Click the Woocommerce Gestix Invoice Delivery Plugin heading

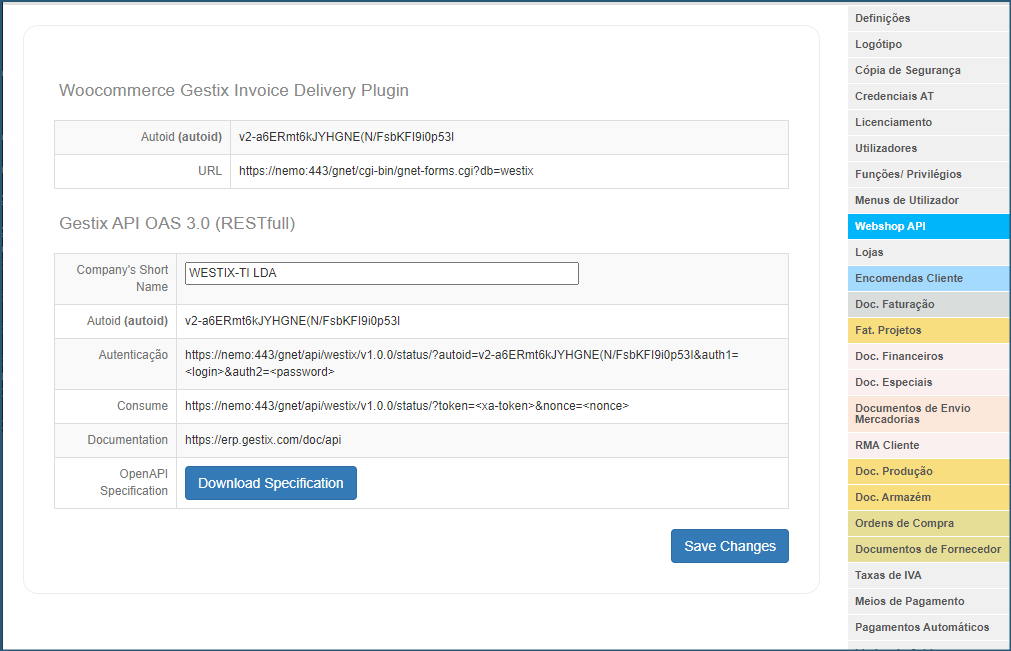point(234,90)
